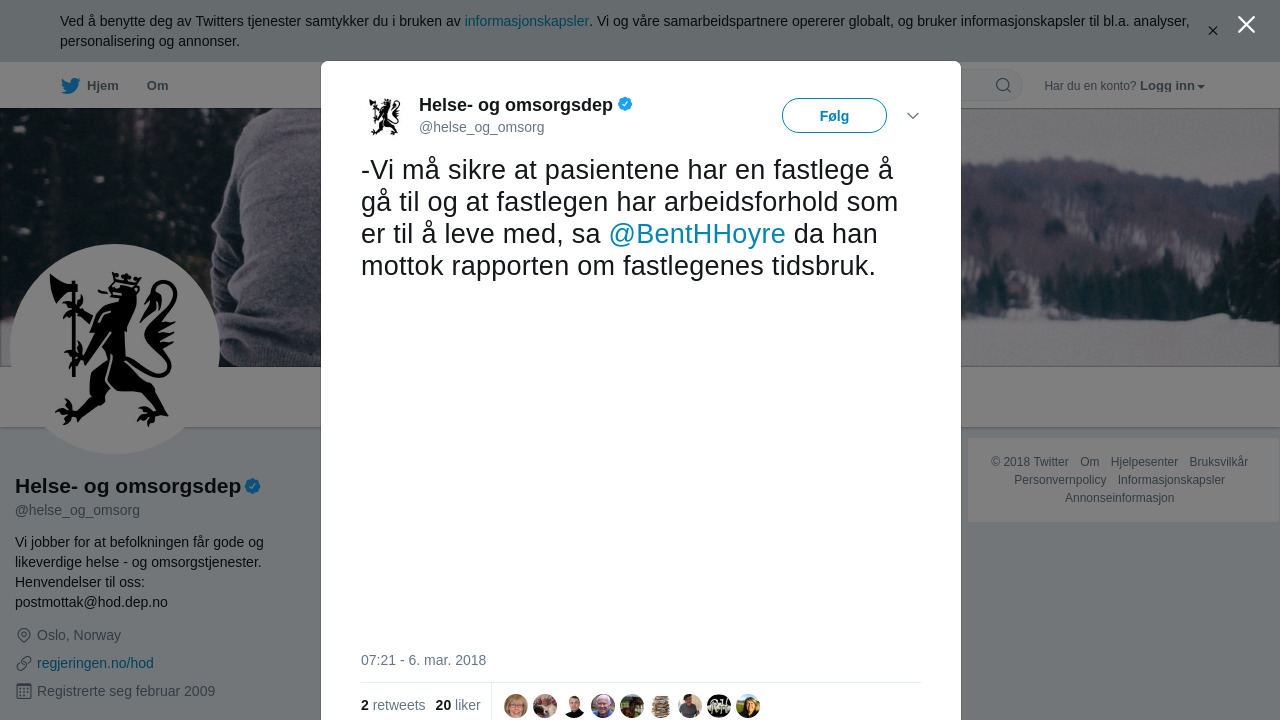Open the Om menu item
This screenshot has width=1280, height=720.
click(157, 86)
